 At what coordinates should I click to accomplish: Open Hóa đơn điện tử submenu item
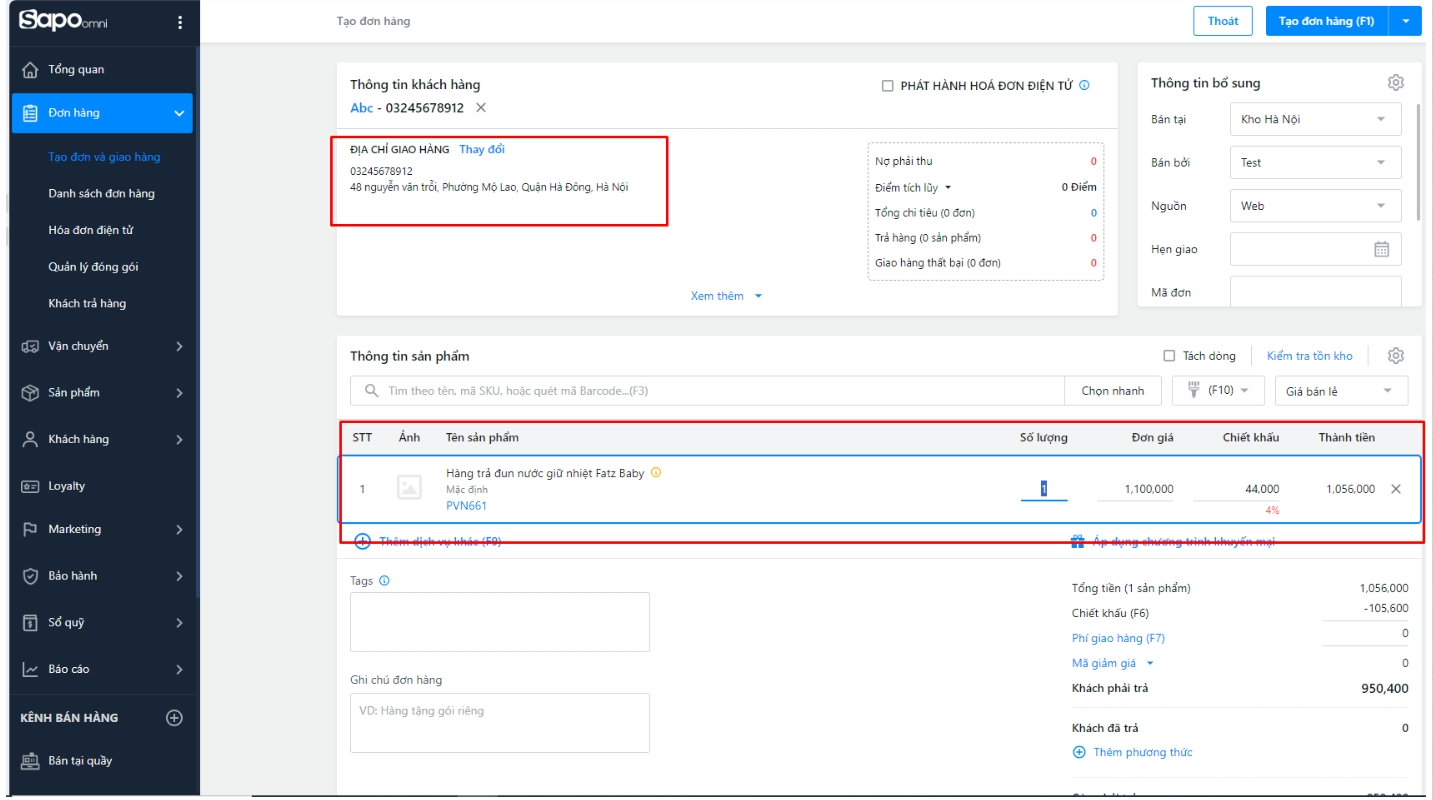tap(91, 230)
